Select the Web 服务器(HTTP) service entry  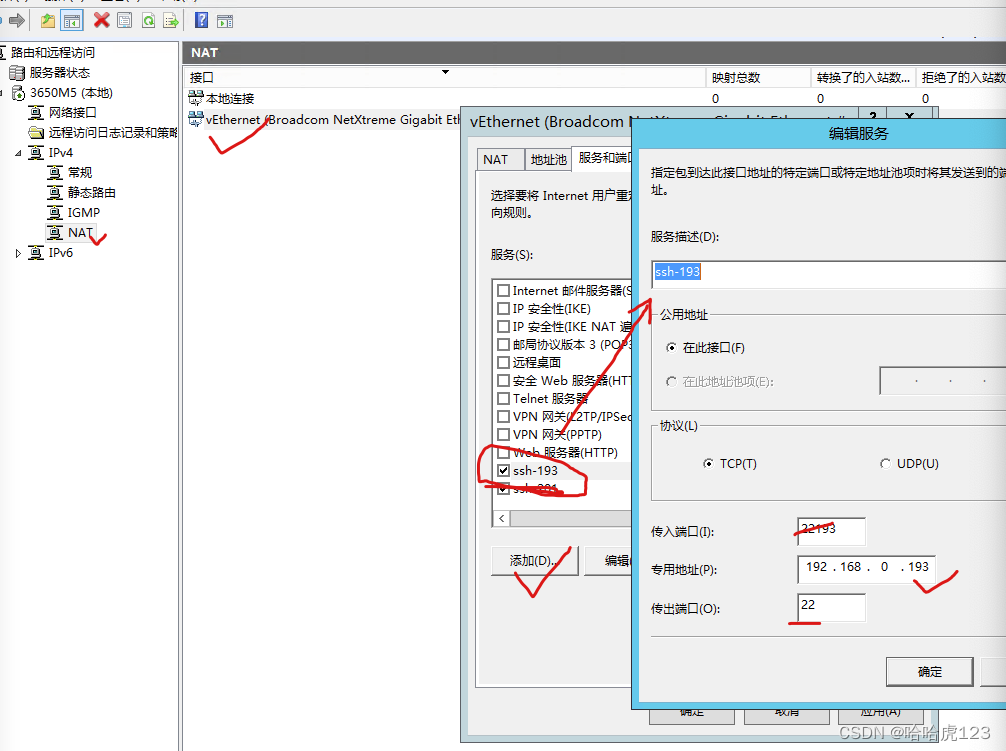pyautogui.click(x=565, y=452)
